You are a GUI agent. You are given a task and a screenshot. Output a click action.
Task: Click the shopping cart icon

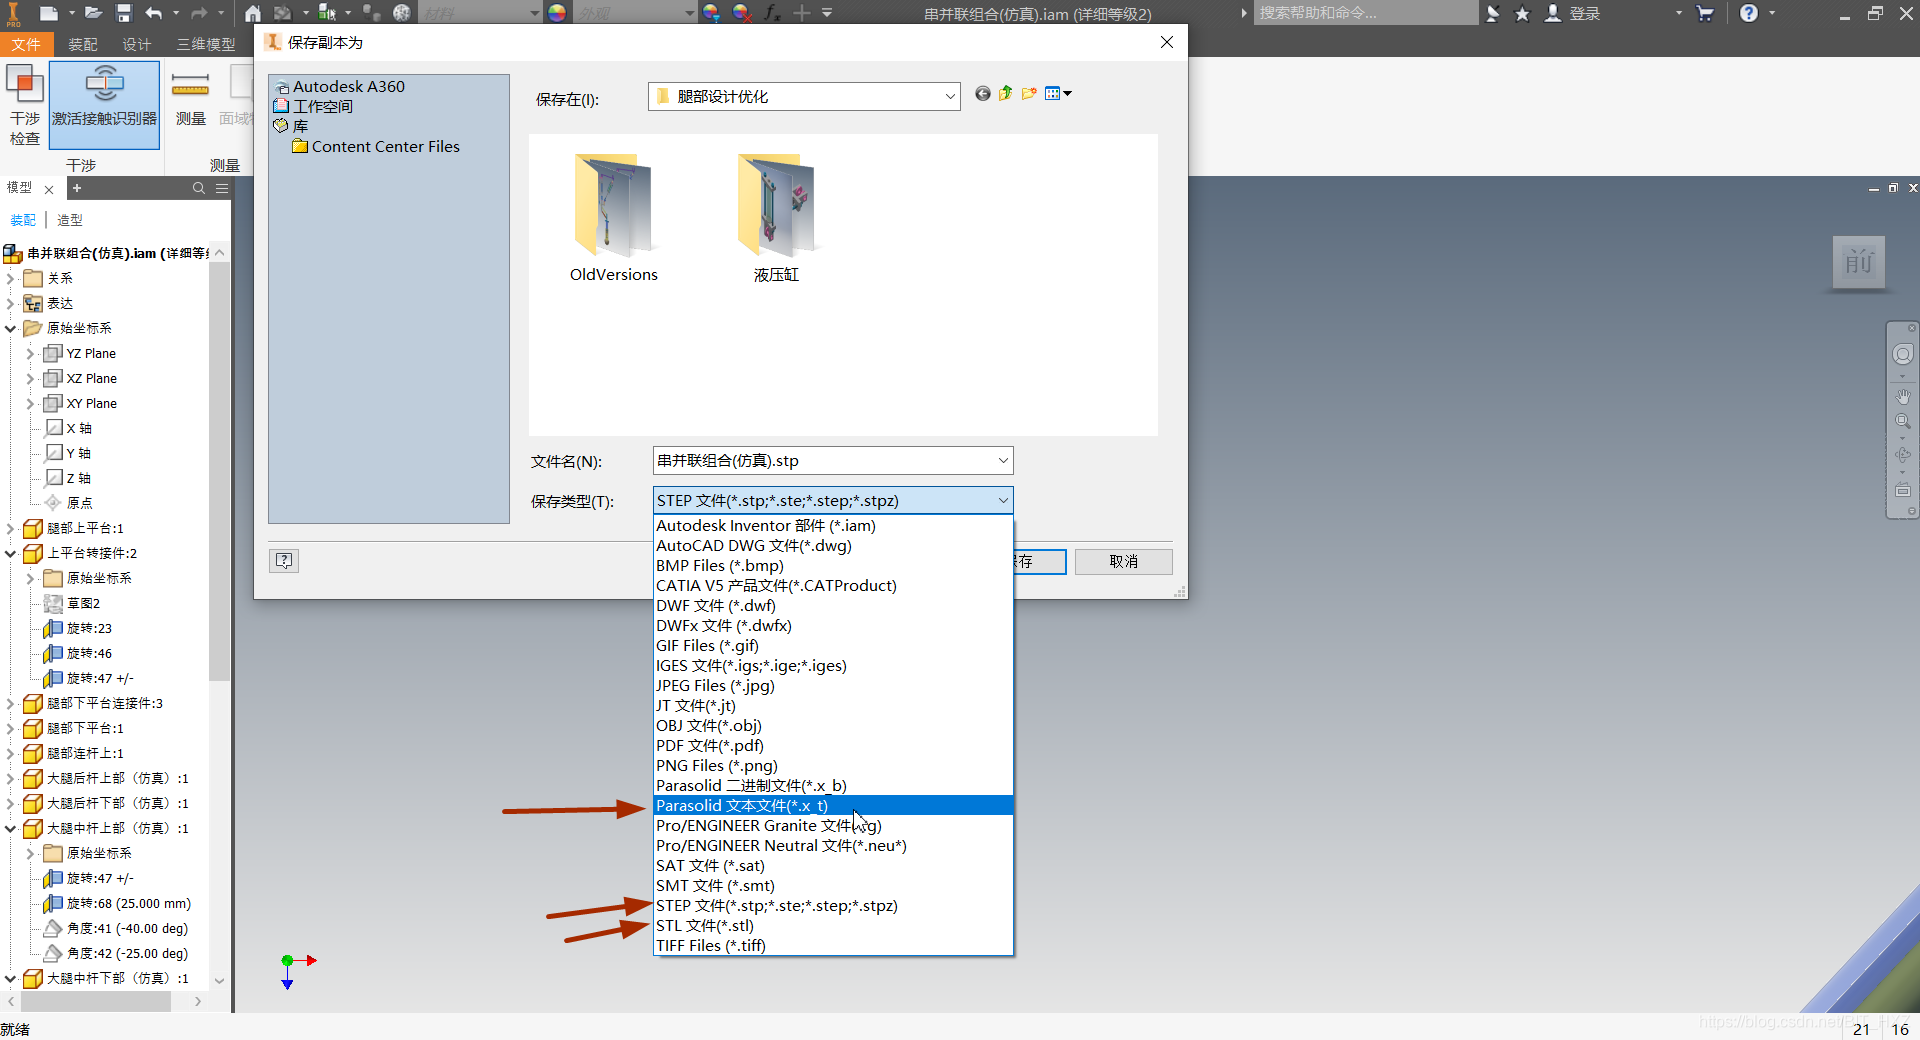1705,13
